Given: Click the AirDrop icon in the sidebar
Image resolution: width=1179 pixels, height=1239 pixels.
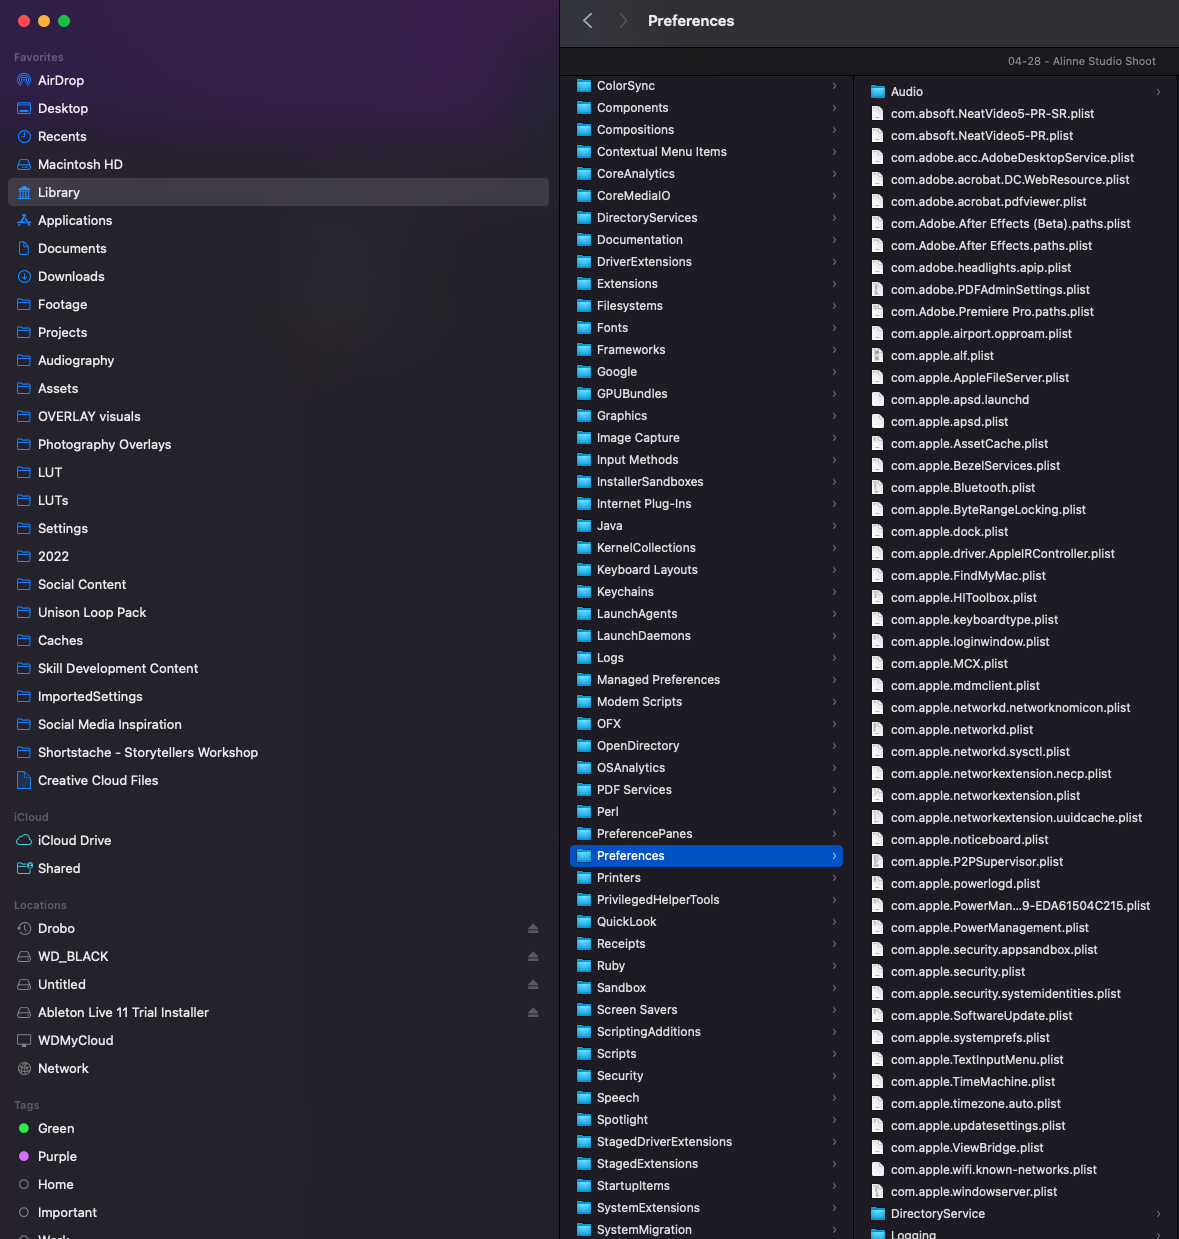Looking at the screenshot, I should pyautogui.click(x=22, y=80).
